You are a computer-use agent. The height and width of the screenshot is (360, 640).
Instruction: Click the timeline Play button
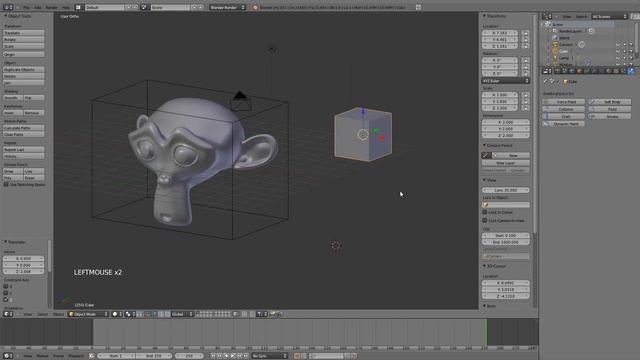[233, 356]
